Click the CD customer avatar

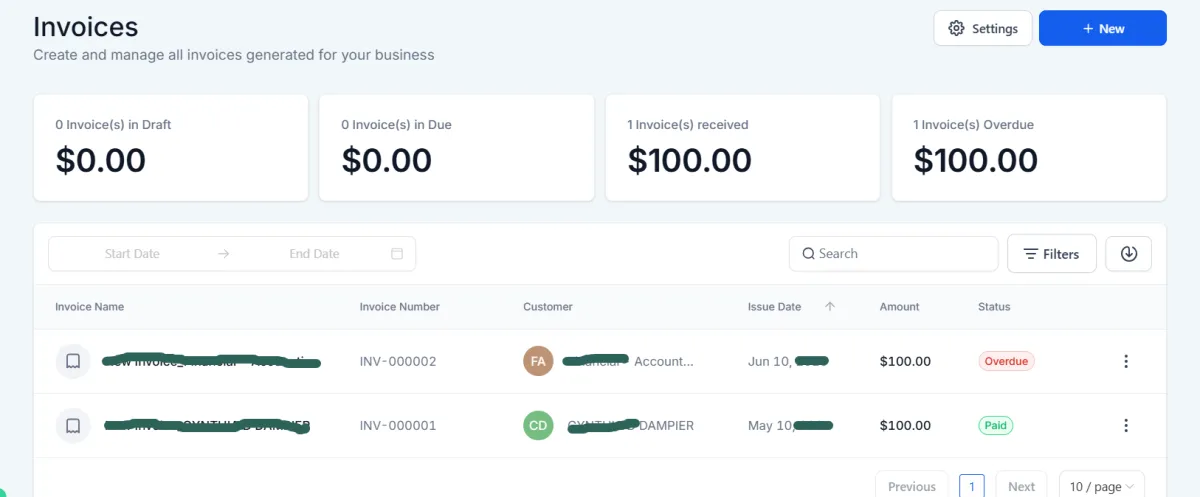pos(538,426)
